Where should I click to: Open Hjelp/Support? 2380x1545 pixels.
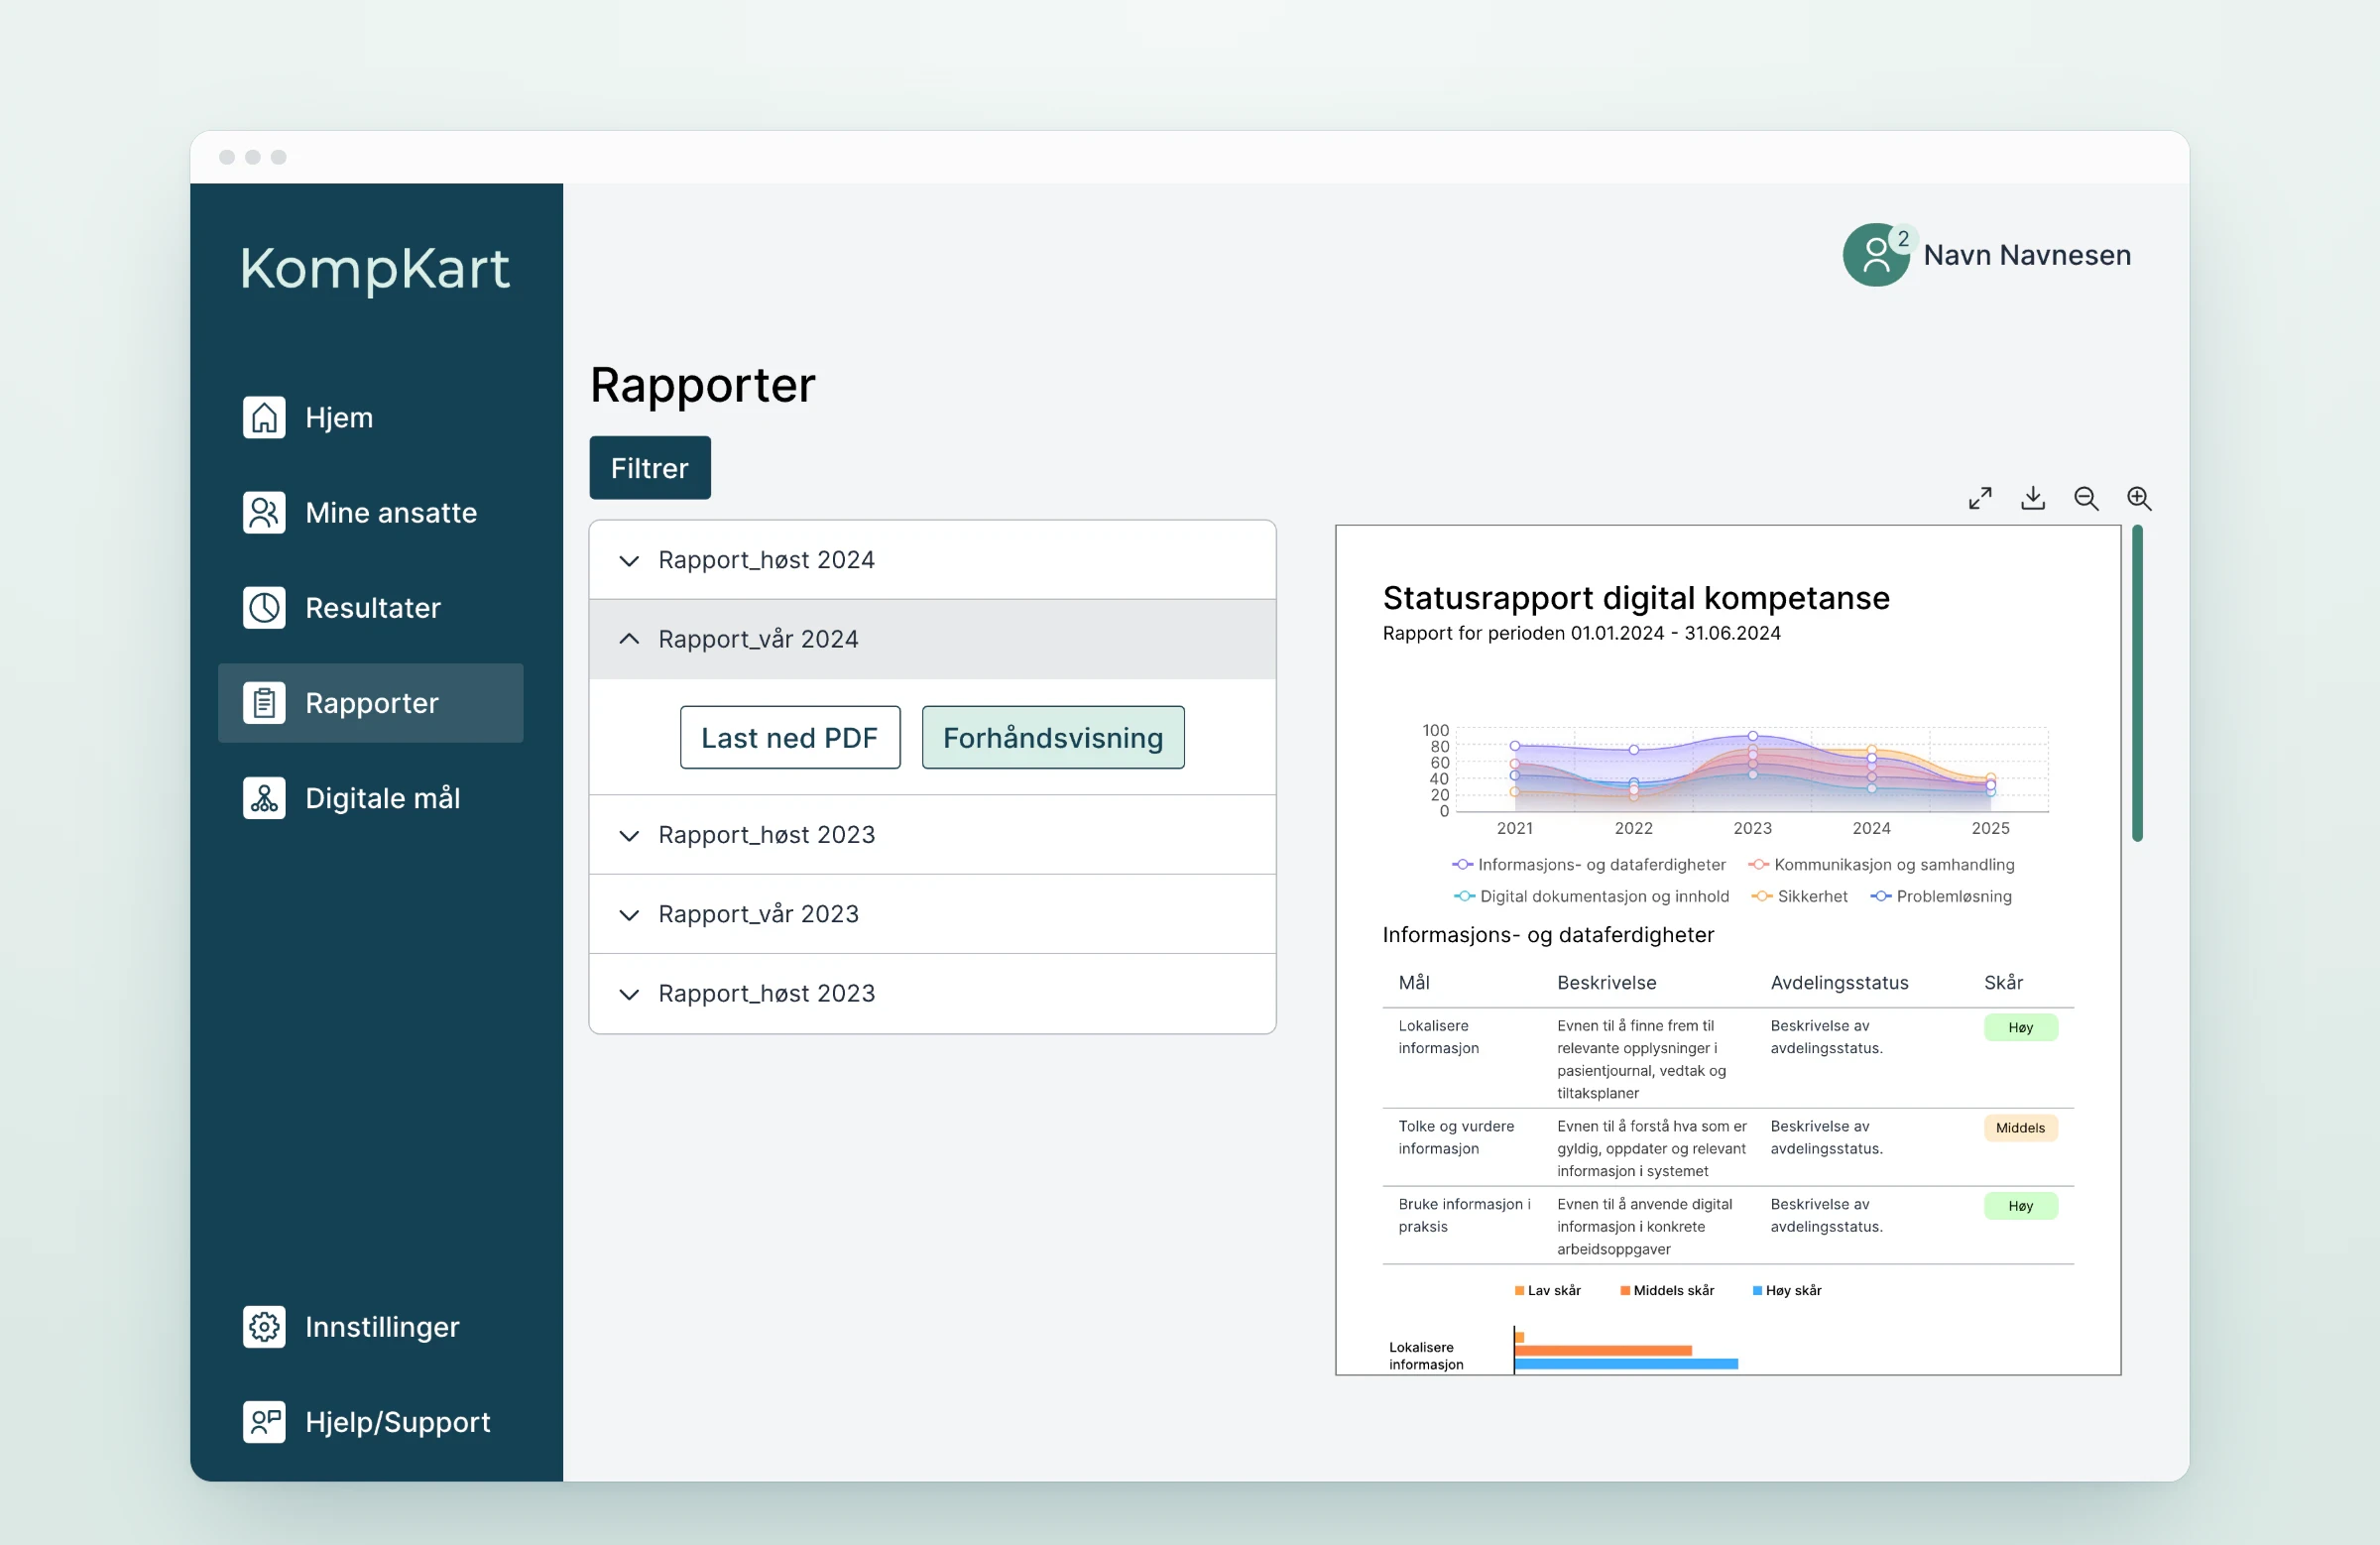click(x=371, y=1421)
